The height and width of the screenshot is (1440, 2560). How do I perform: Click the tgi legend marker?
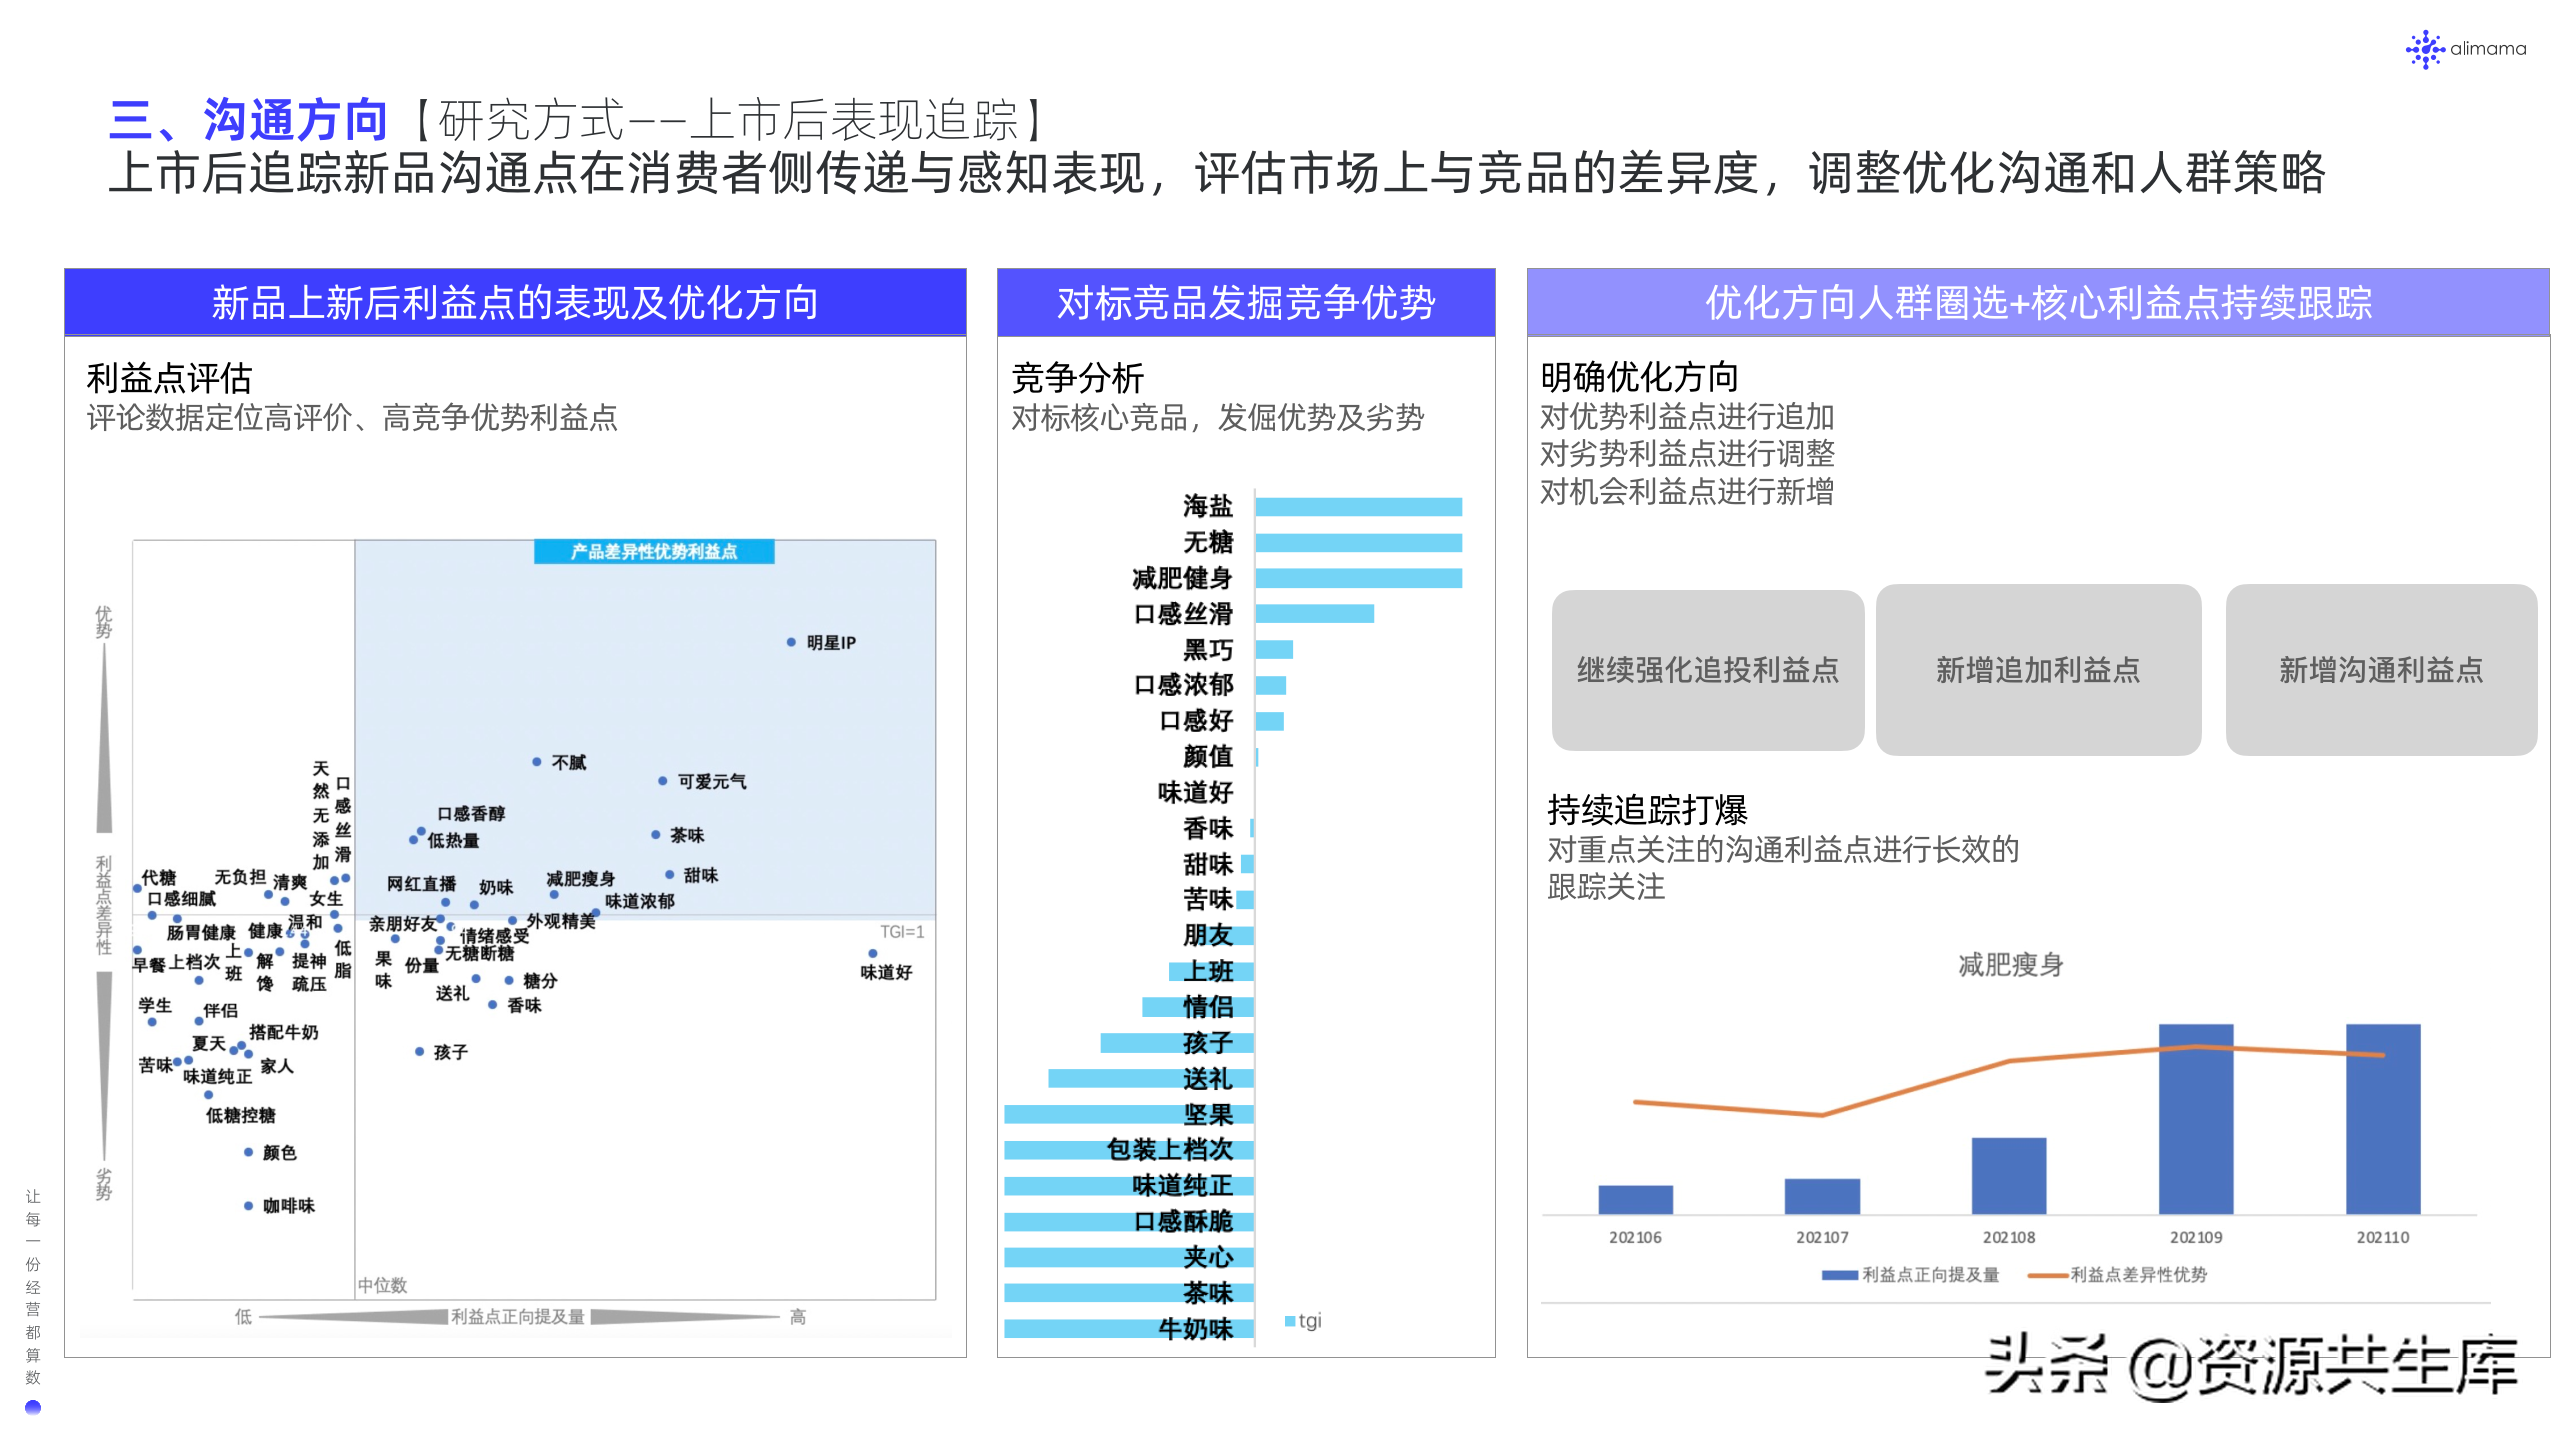[x=1291, y=1321]
